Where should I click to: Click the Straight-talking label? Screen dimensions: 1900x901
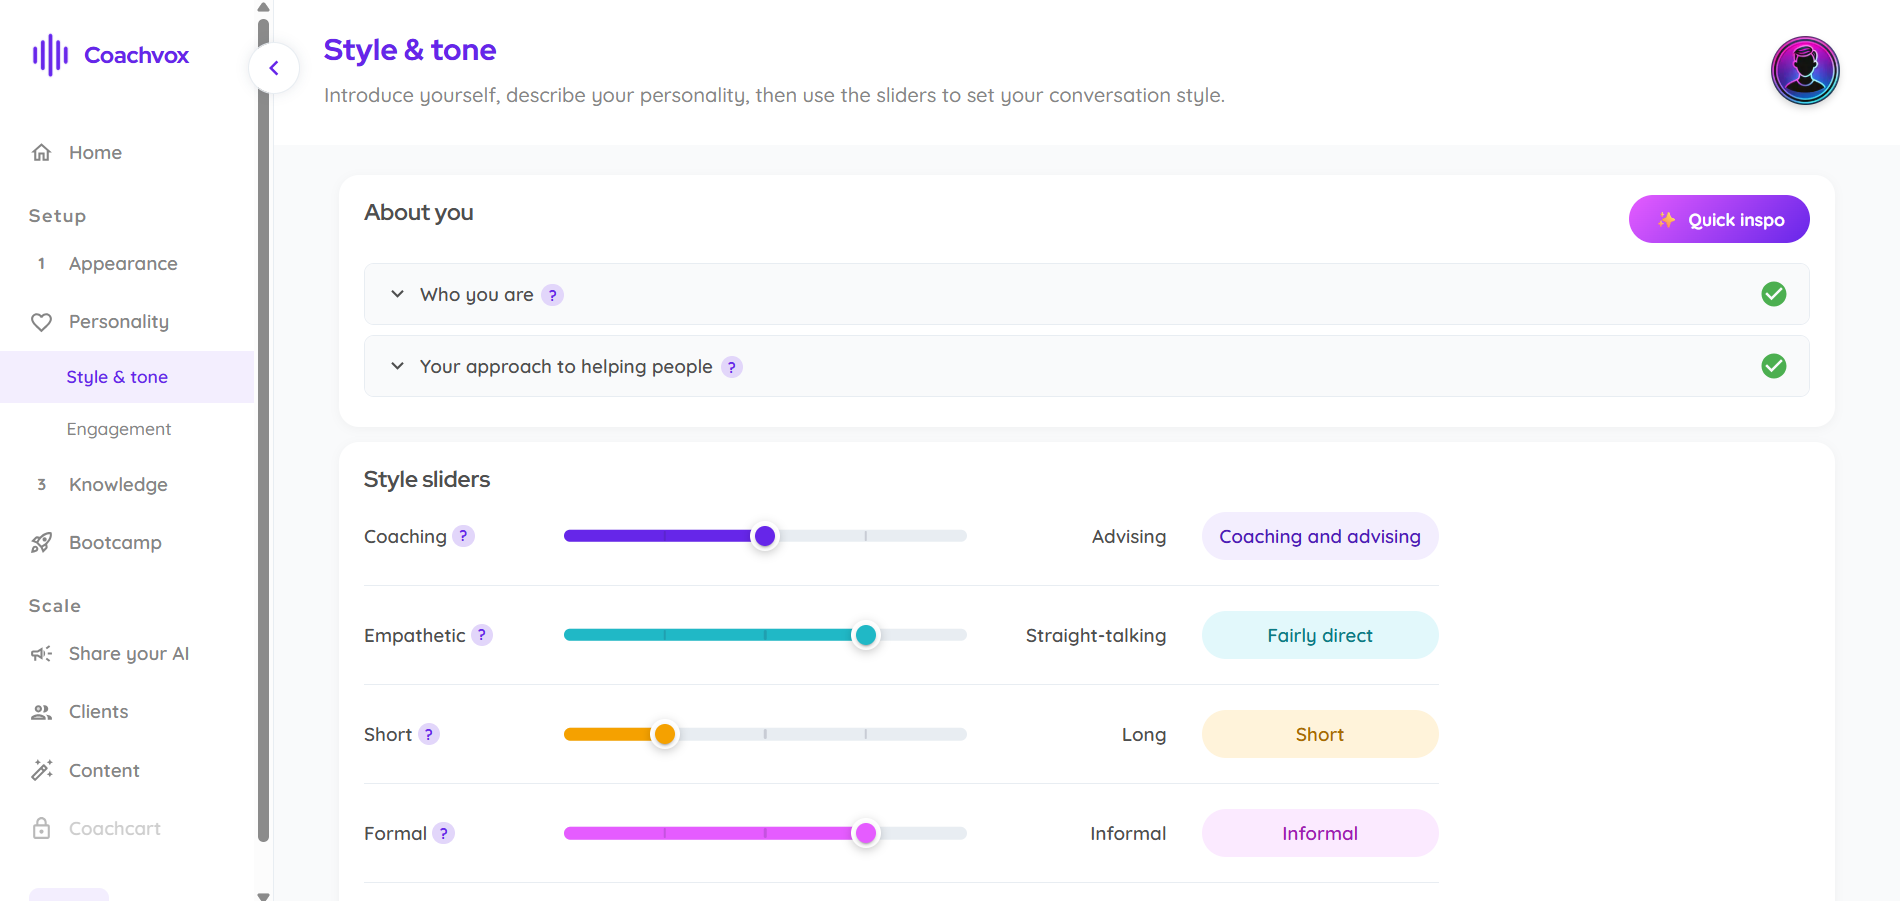pyautogui.click(x=1096, y=635)
